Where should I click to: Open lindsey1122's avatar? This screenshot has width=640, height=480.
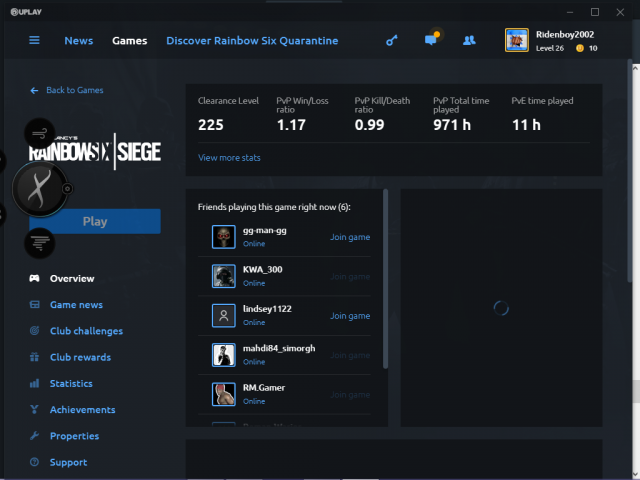click(x=224, y=316)
